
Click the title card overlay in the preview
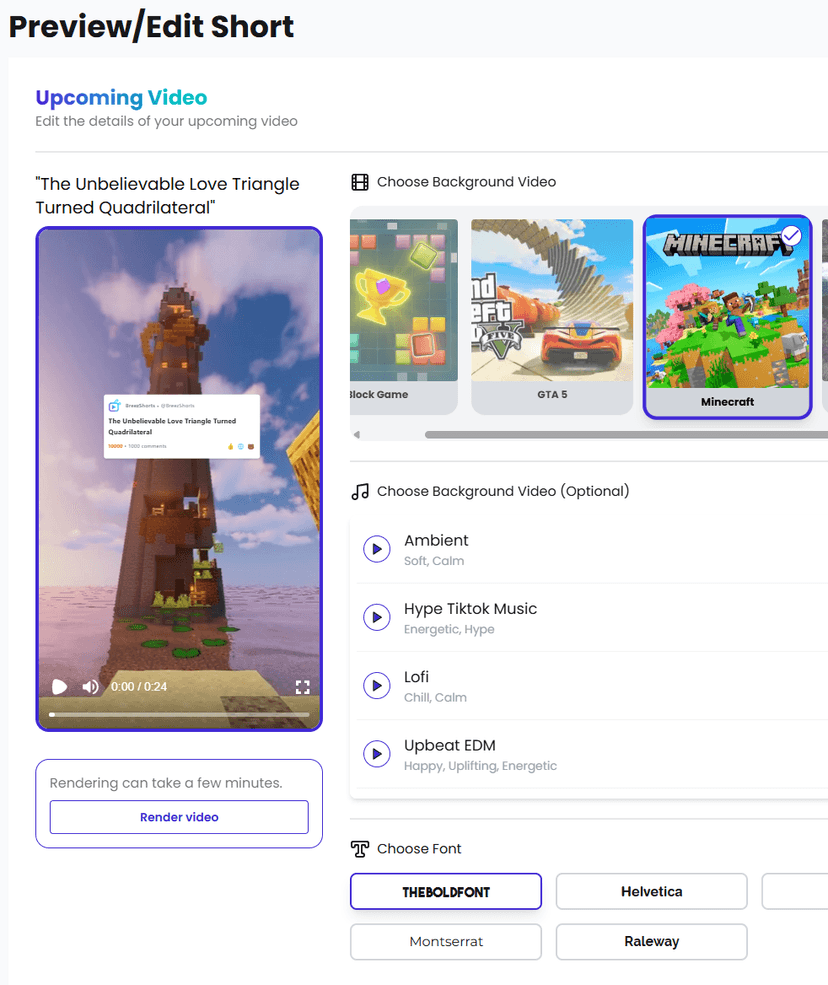click(182, 426)
